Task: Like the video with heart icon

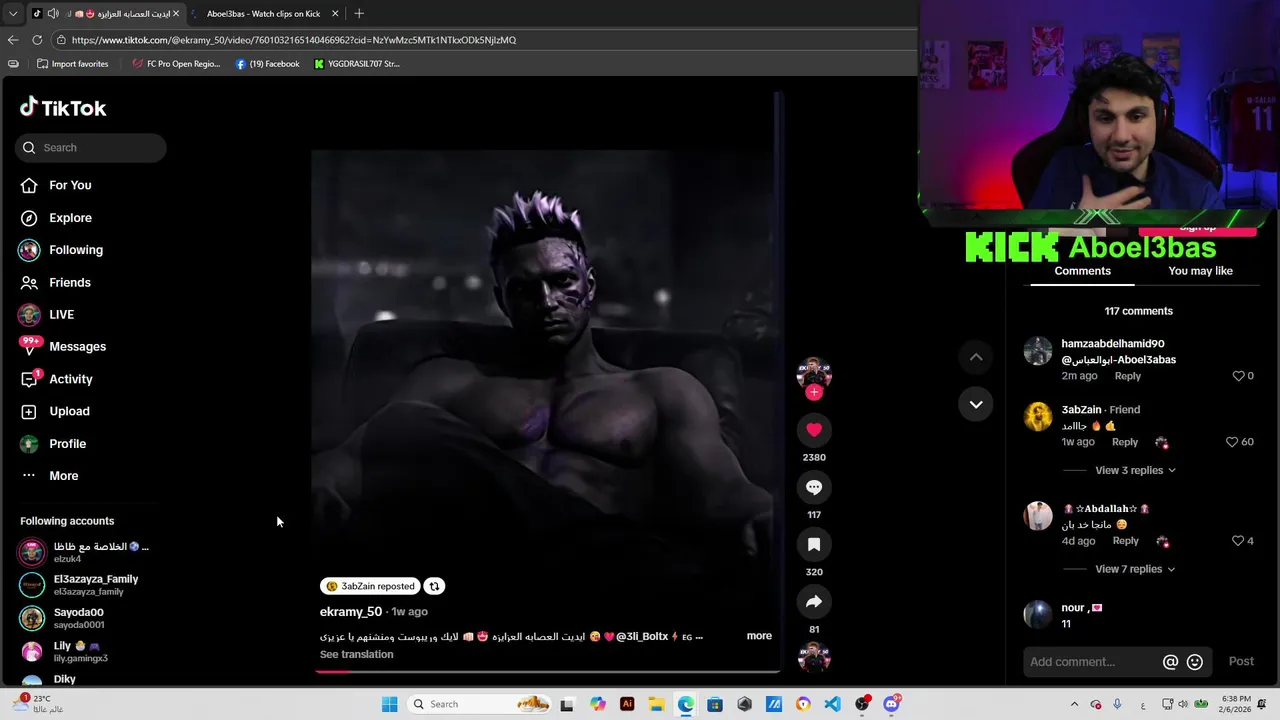Action: coord(814,430)
